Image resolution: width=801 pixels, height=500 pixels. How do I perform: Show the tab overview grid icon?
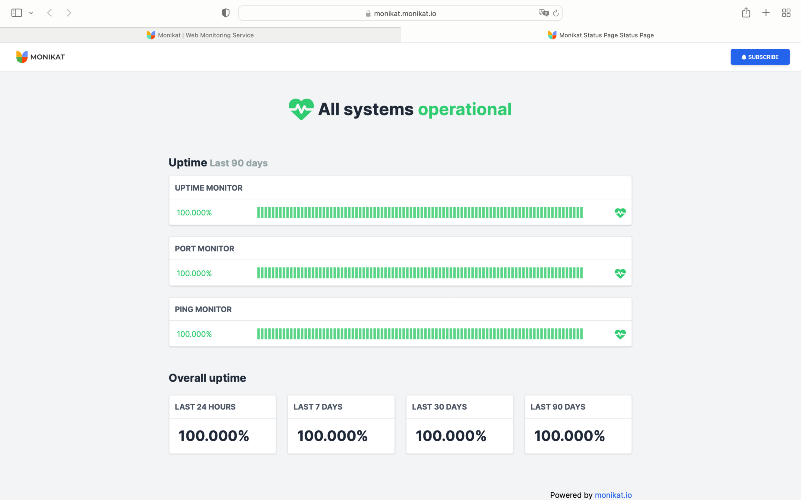tap(786, 13)
